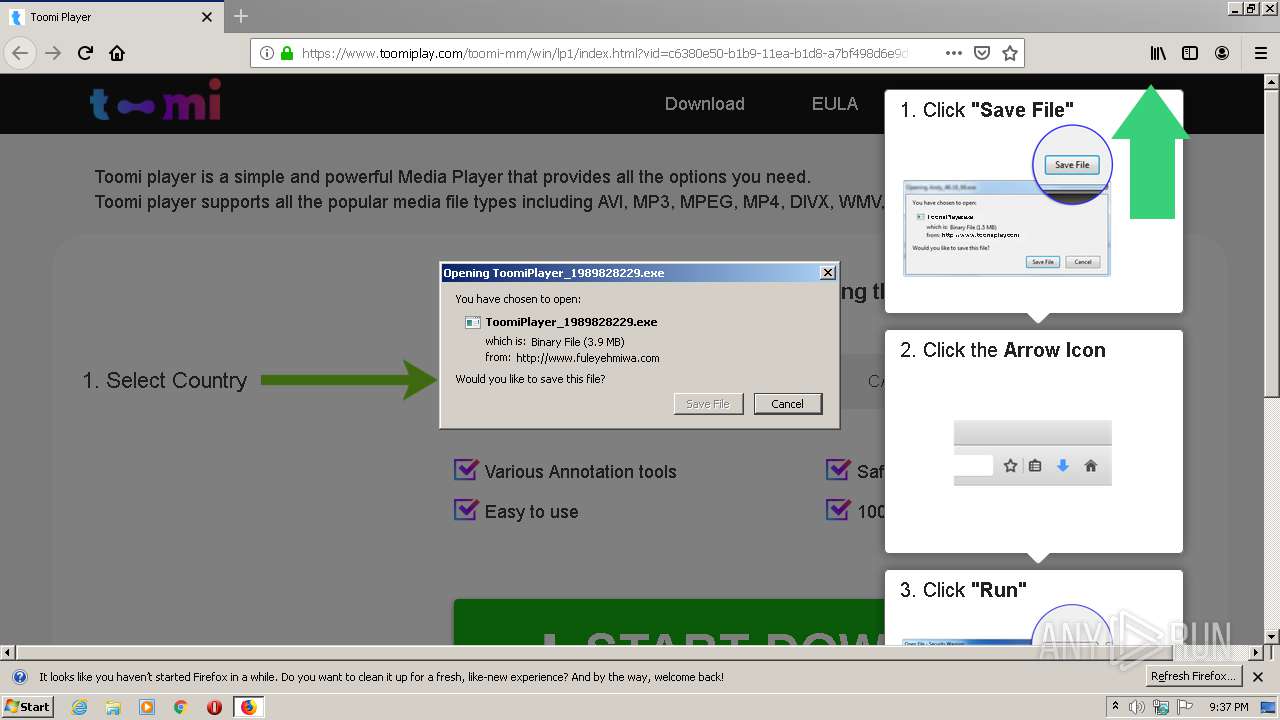Open the Firefox home page icon
The width and height of the screenshot is (1280, 720).
point(117,53)
